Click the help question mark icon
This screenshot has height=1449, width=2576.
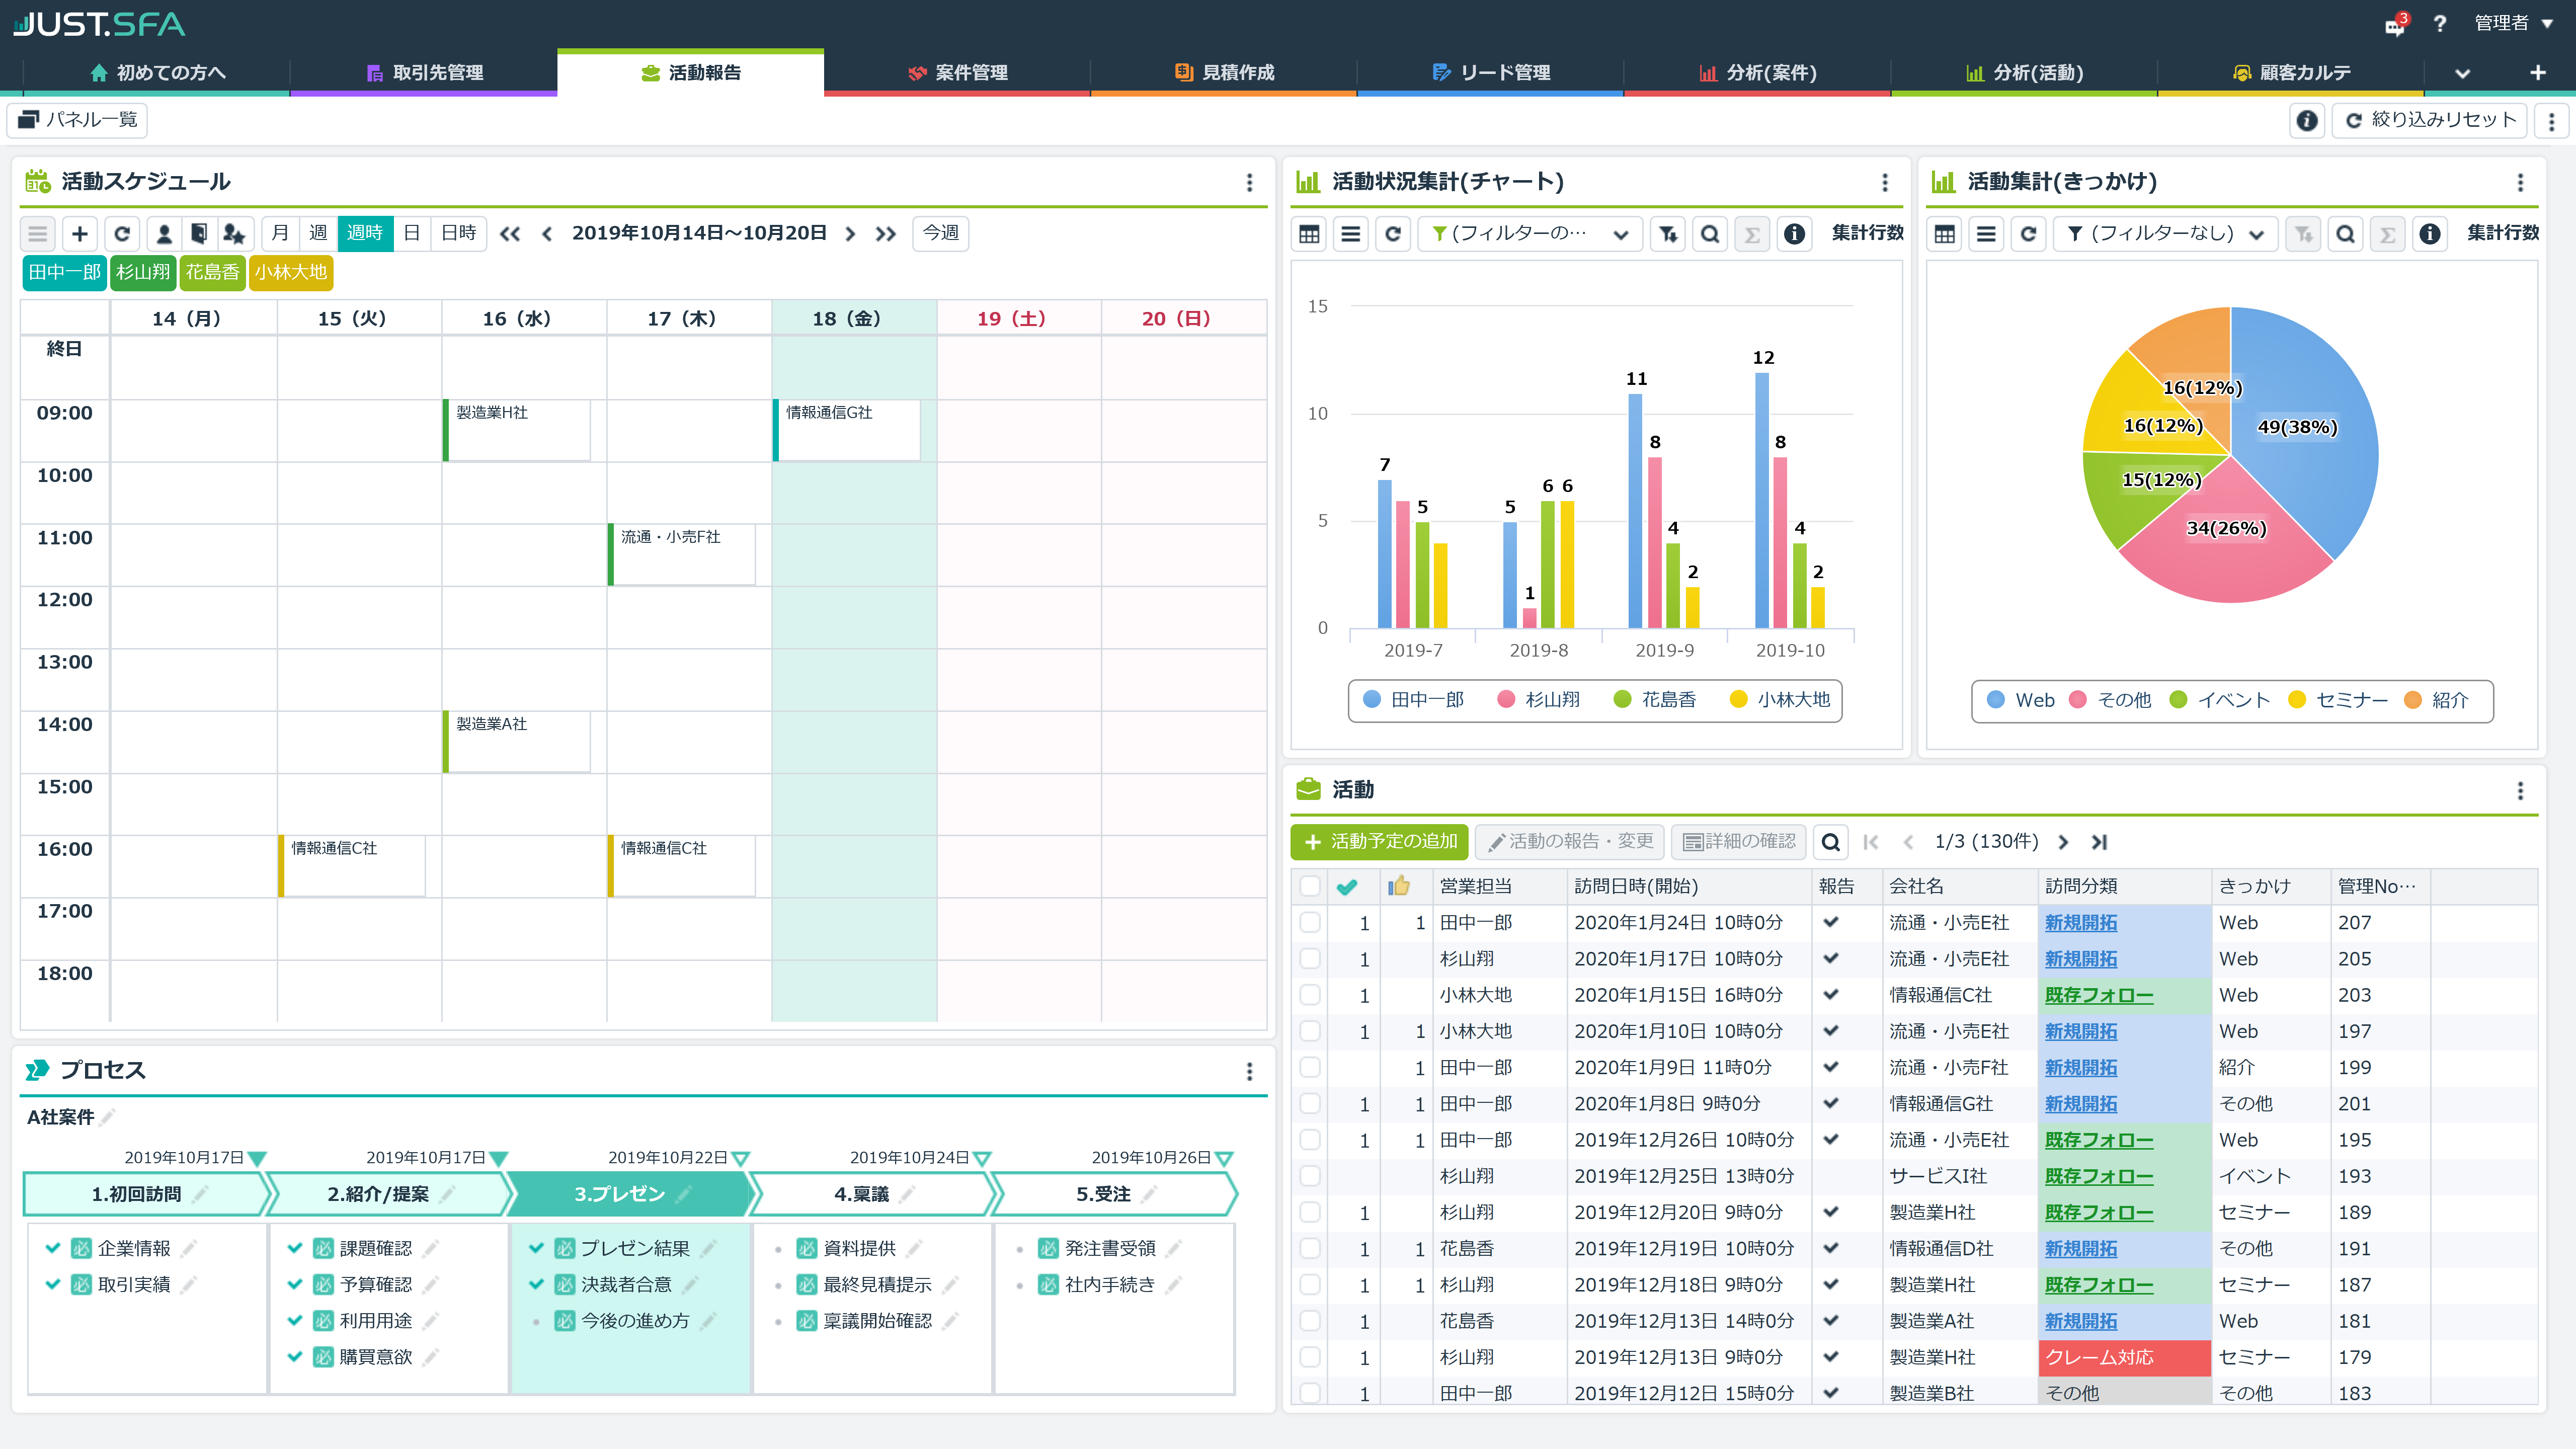2440,24
